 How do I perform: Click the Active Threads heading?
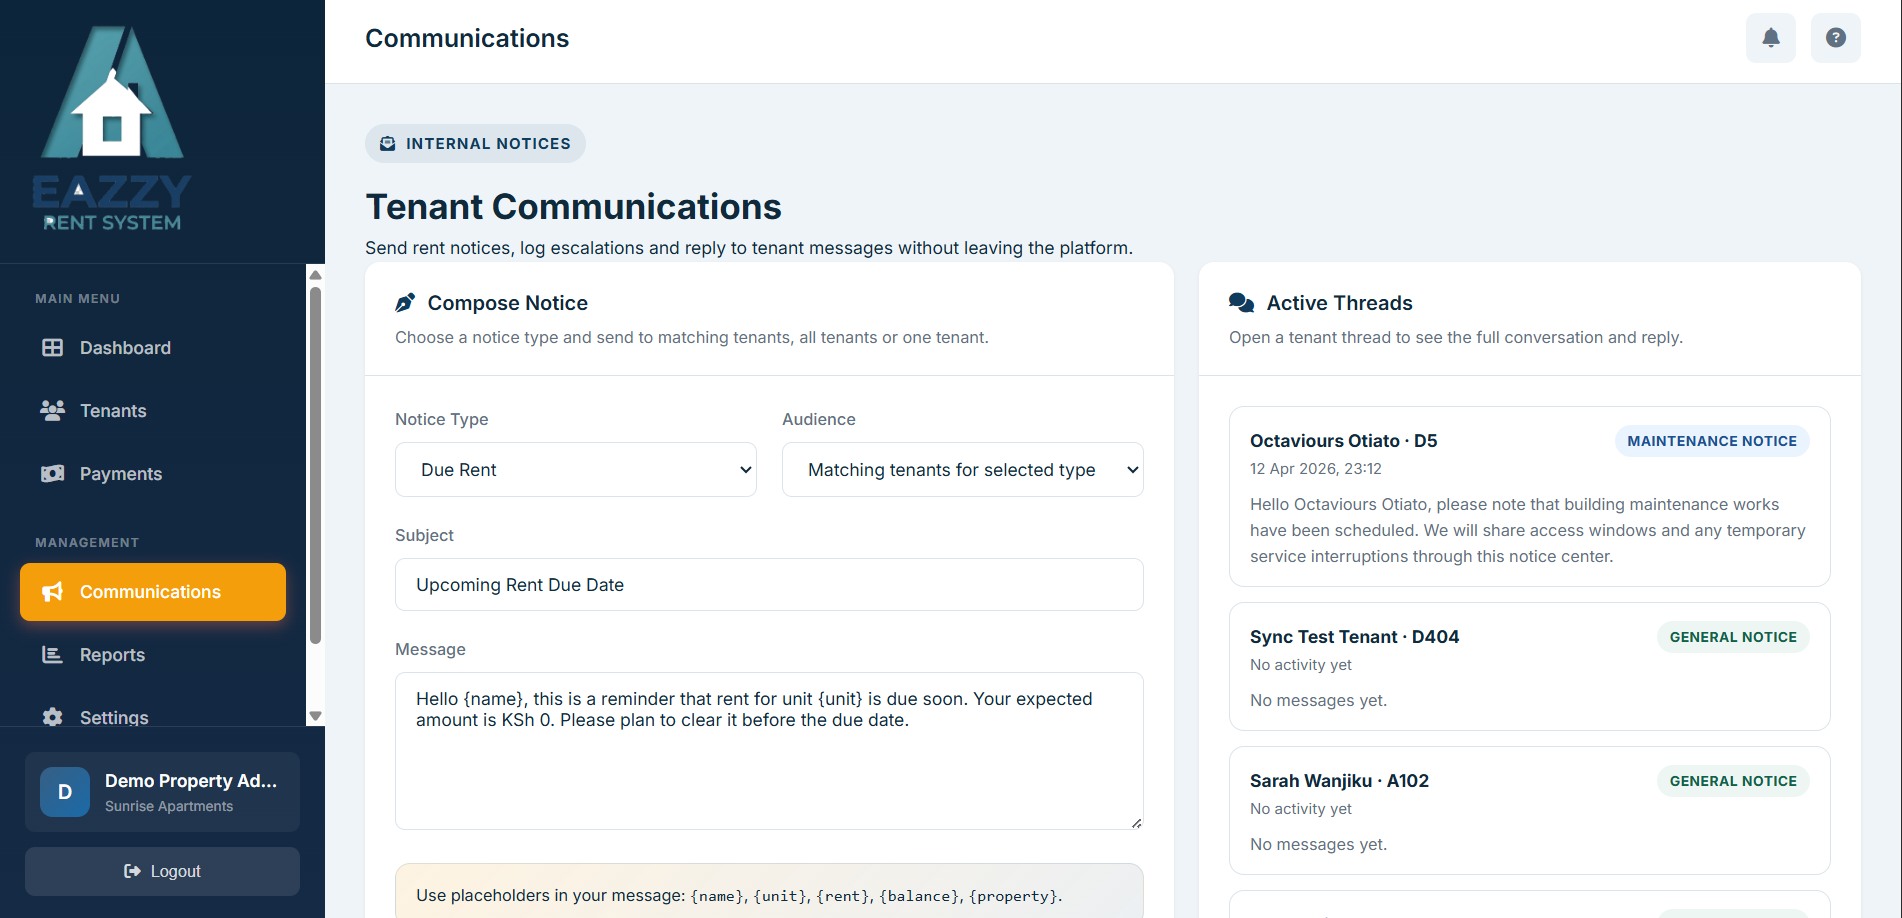[x=1339, y=303]
